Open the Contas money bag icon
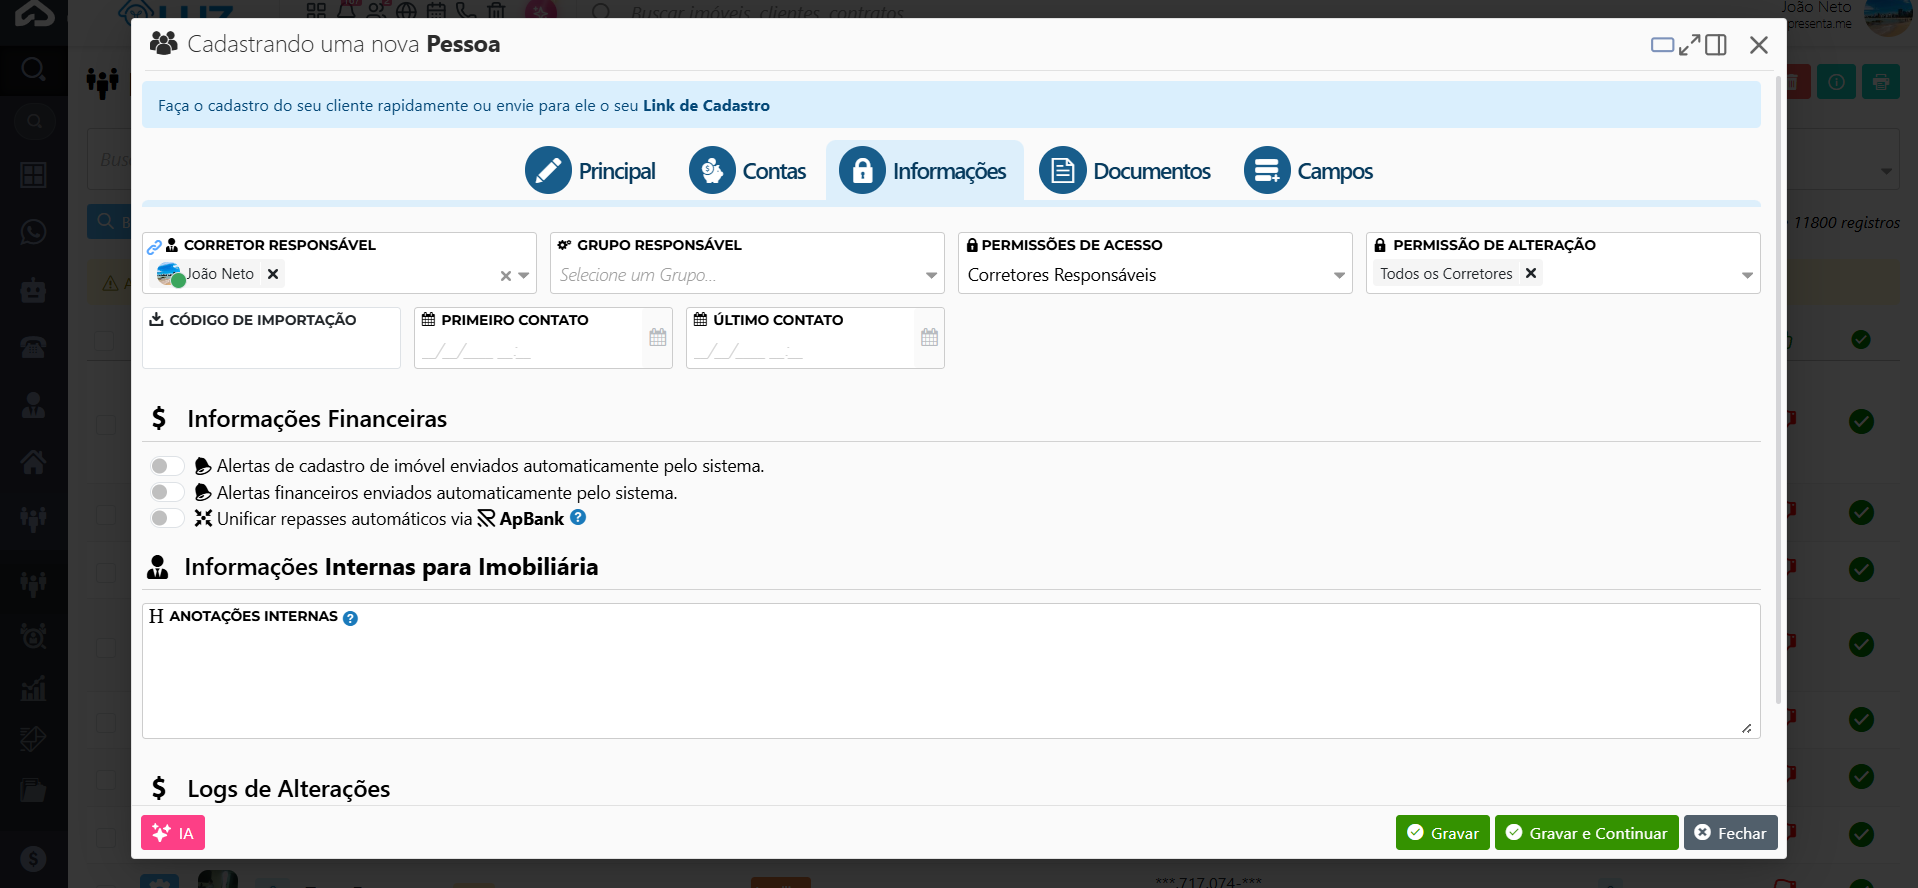Image resolution: width=1918 pixels, height=888 pixels. pyautogui.click(x=712, y=171)
